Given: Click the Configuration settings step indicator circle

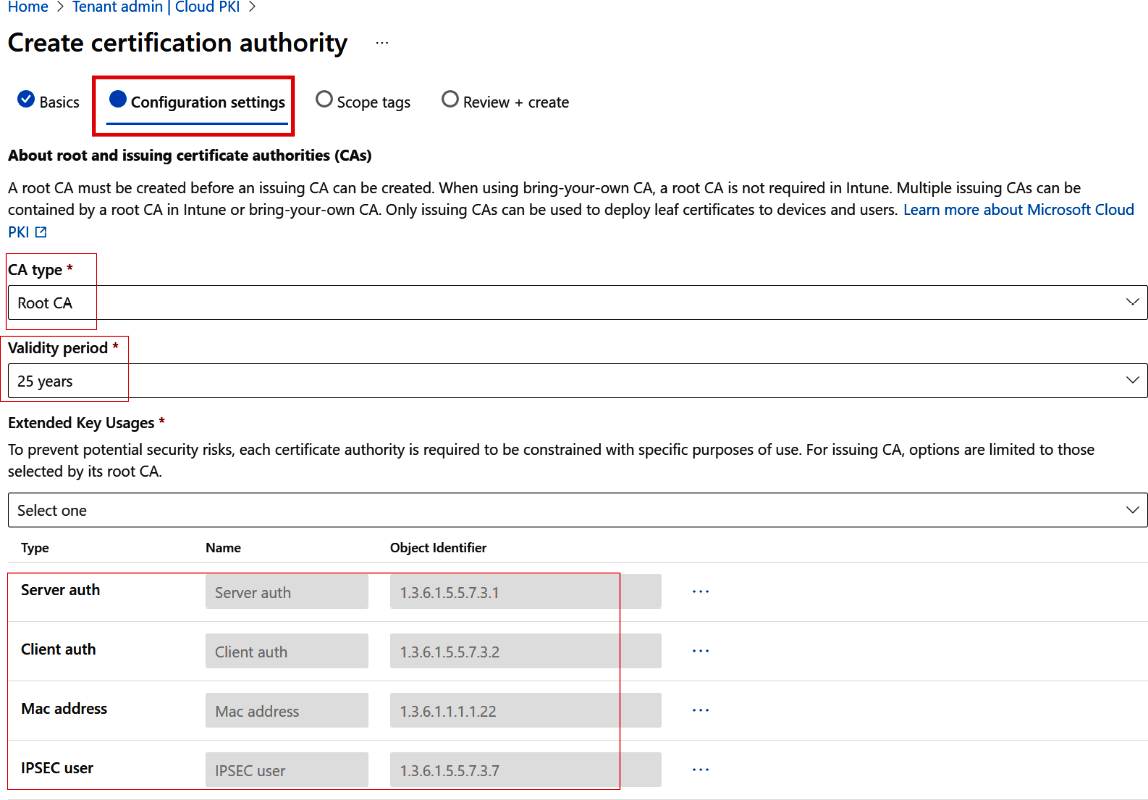Looking at the screenshot, I should pyautogui.click(x=118, y=99).
